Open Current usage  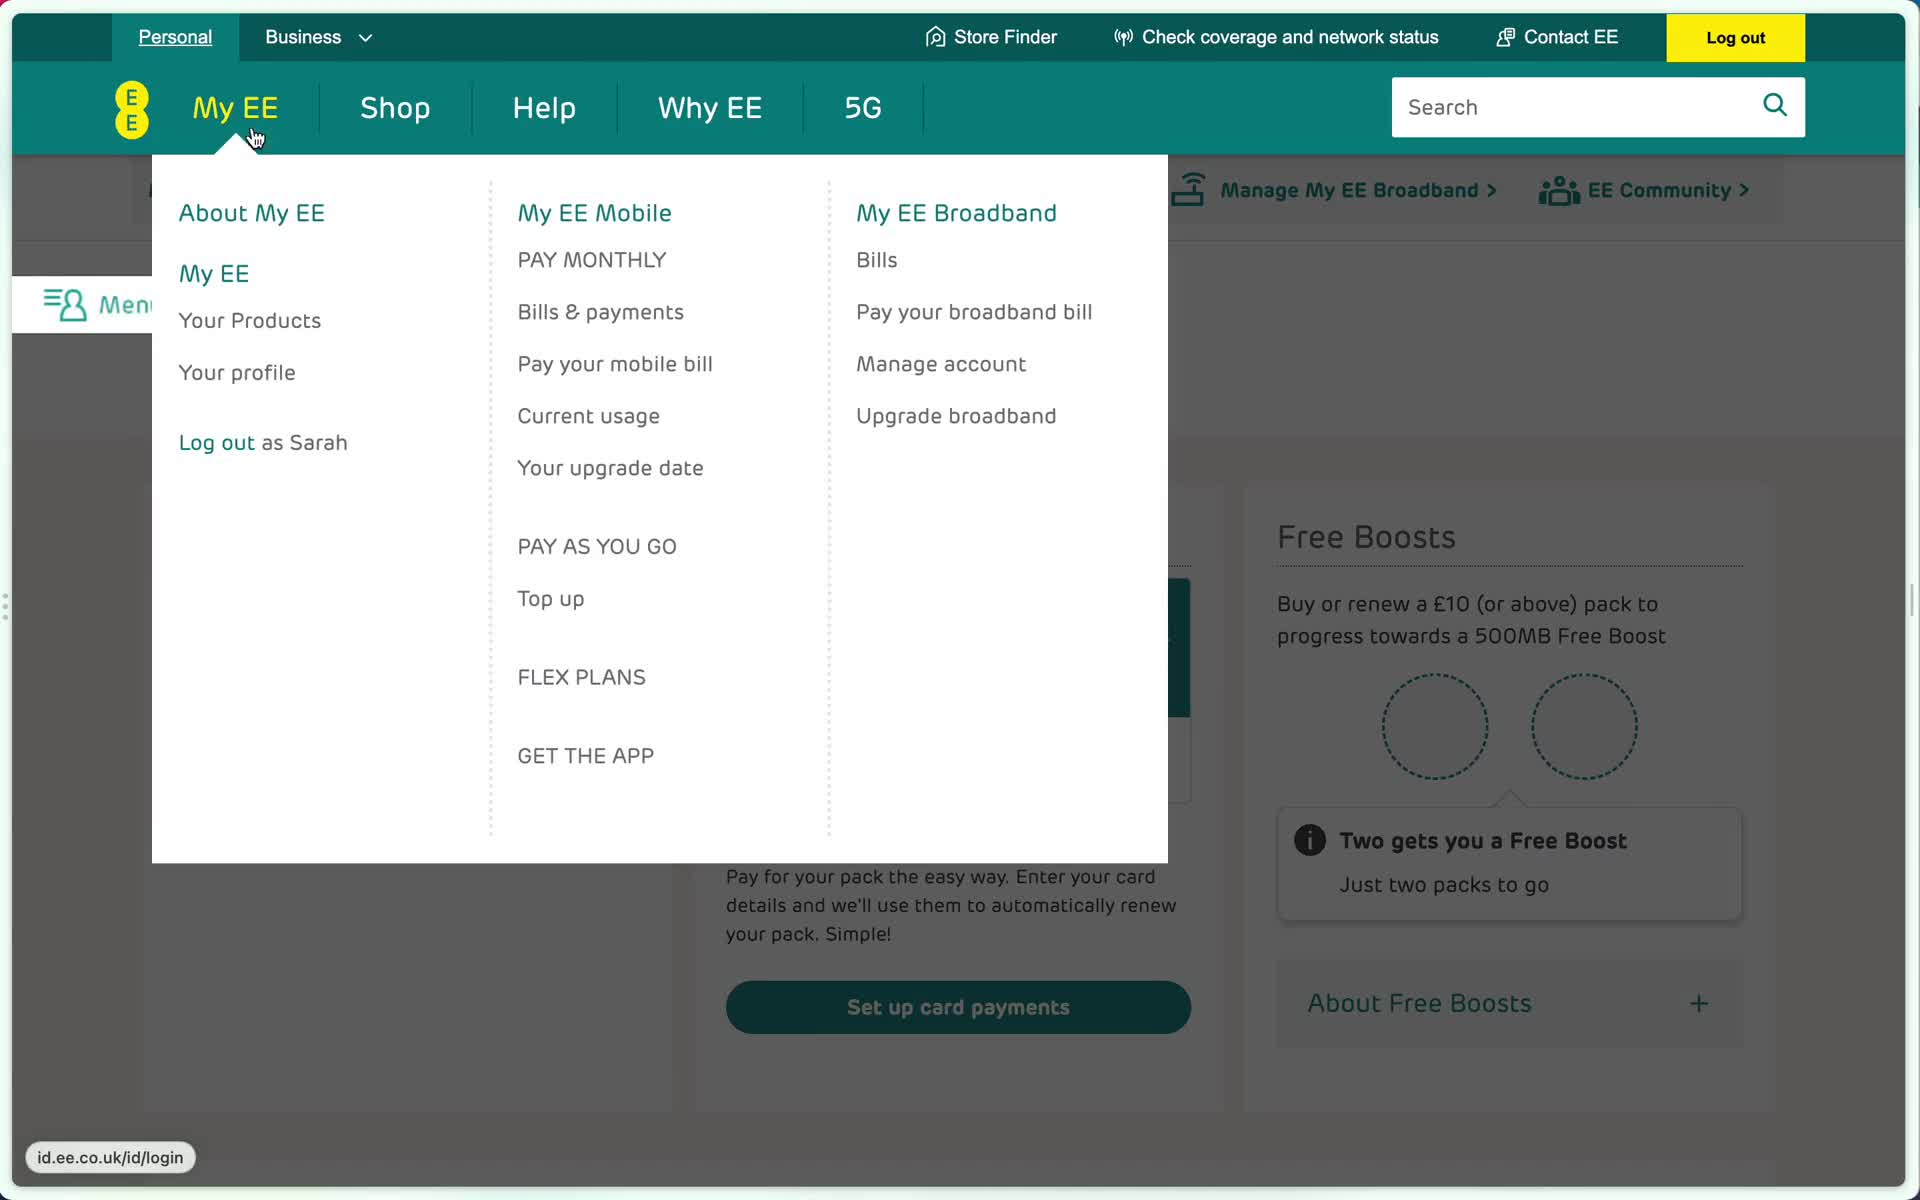(589, 416)
